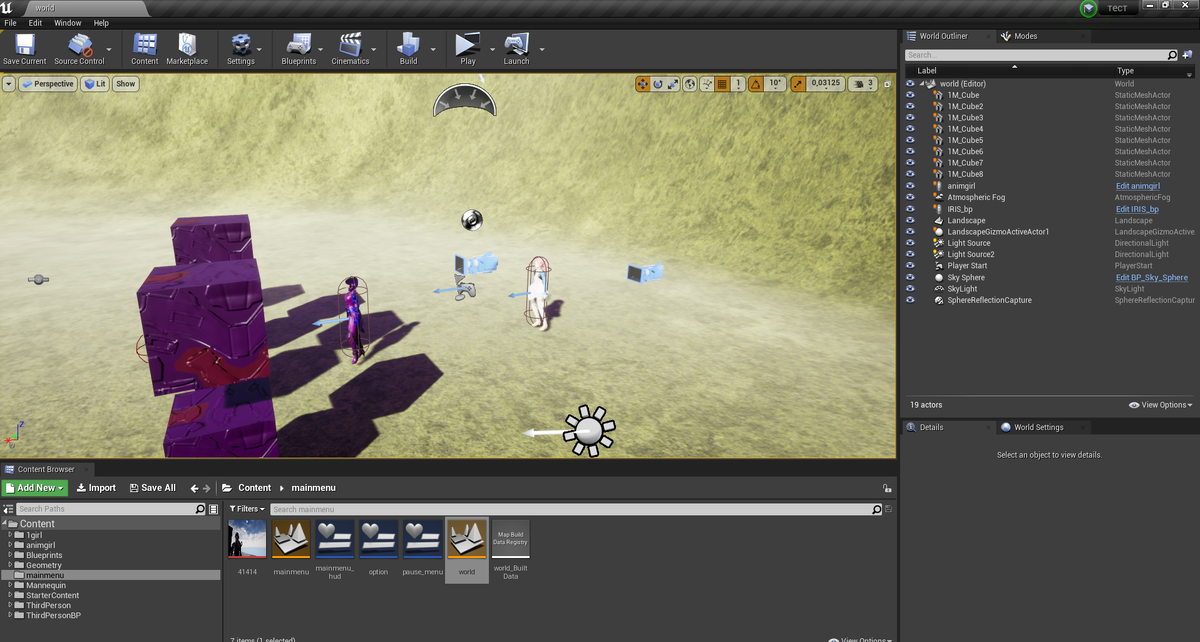Select the scale gizmo mode
Viewport: 1200px width, 642px height.
673,84
